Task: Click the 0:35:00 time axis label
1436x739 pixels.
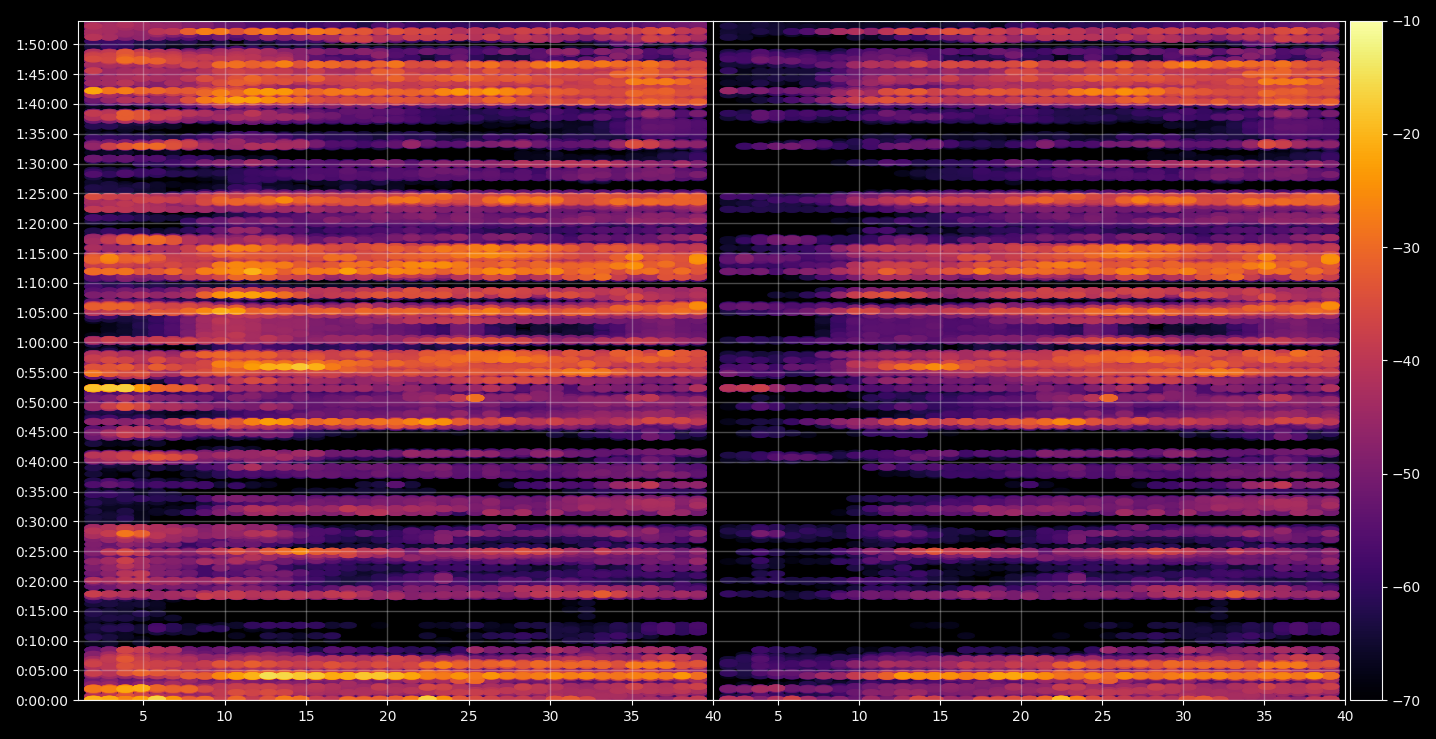Action: pos(42,492)
